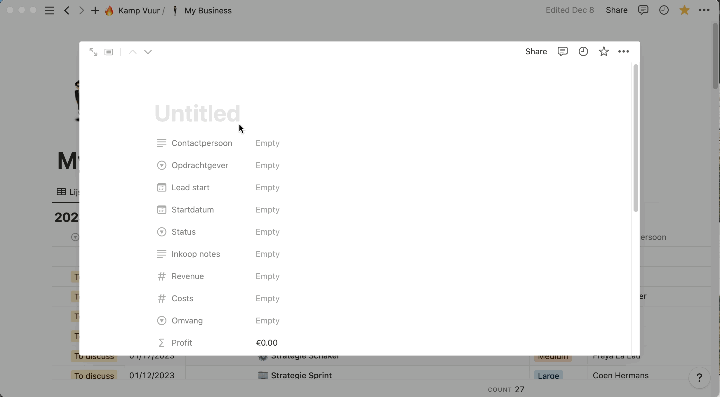Open updates clock icon in top bar
The image size is (720, 397).
[664, 10]
